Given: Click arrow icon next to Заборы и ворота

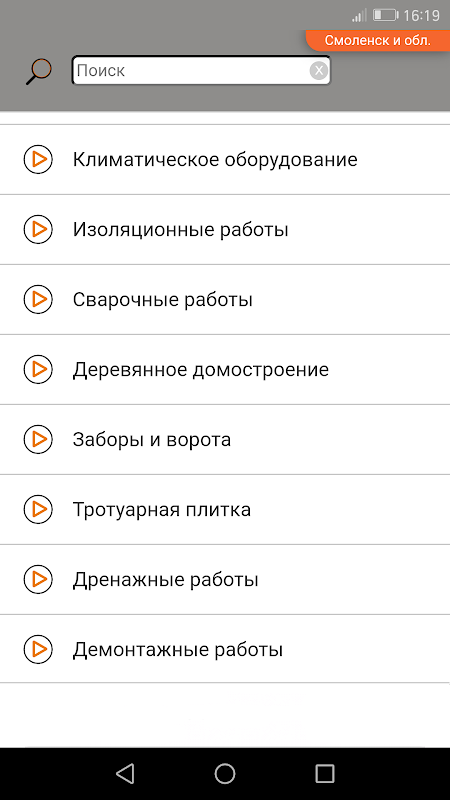Looking at the screenshot, I should (x=38, y=439).
